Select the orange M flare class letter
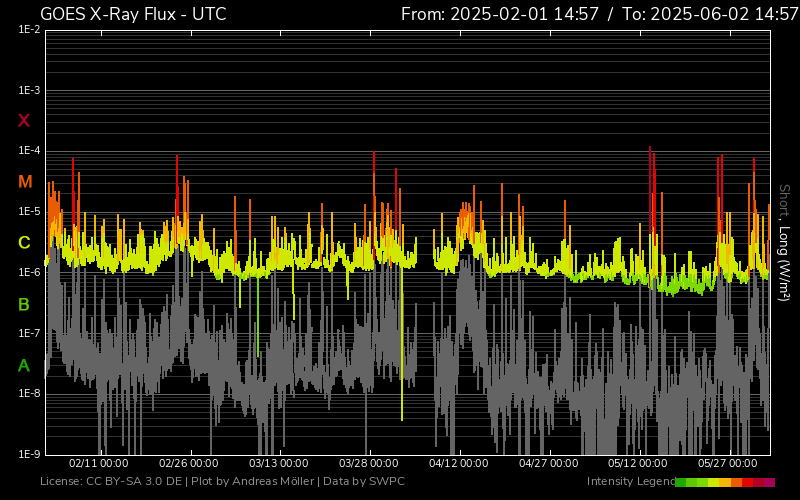 click(x=25, y=181)
